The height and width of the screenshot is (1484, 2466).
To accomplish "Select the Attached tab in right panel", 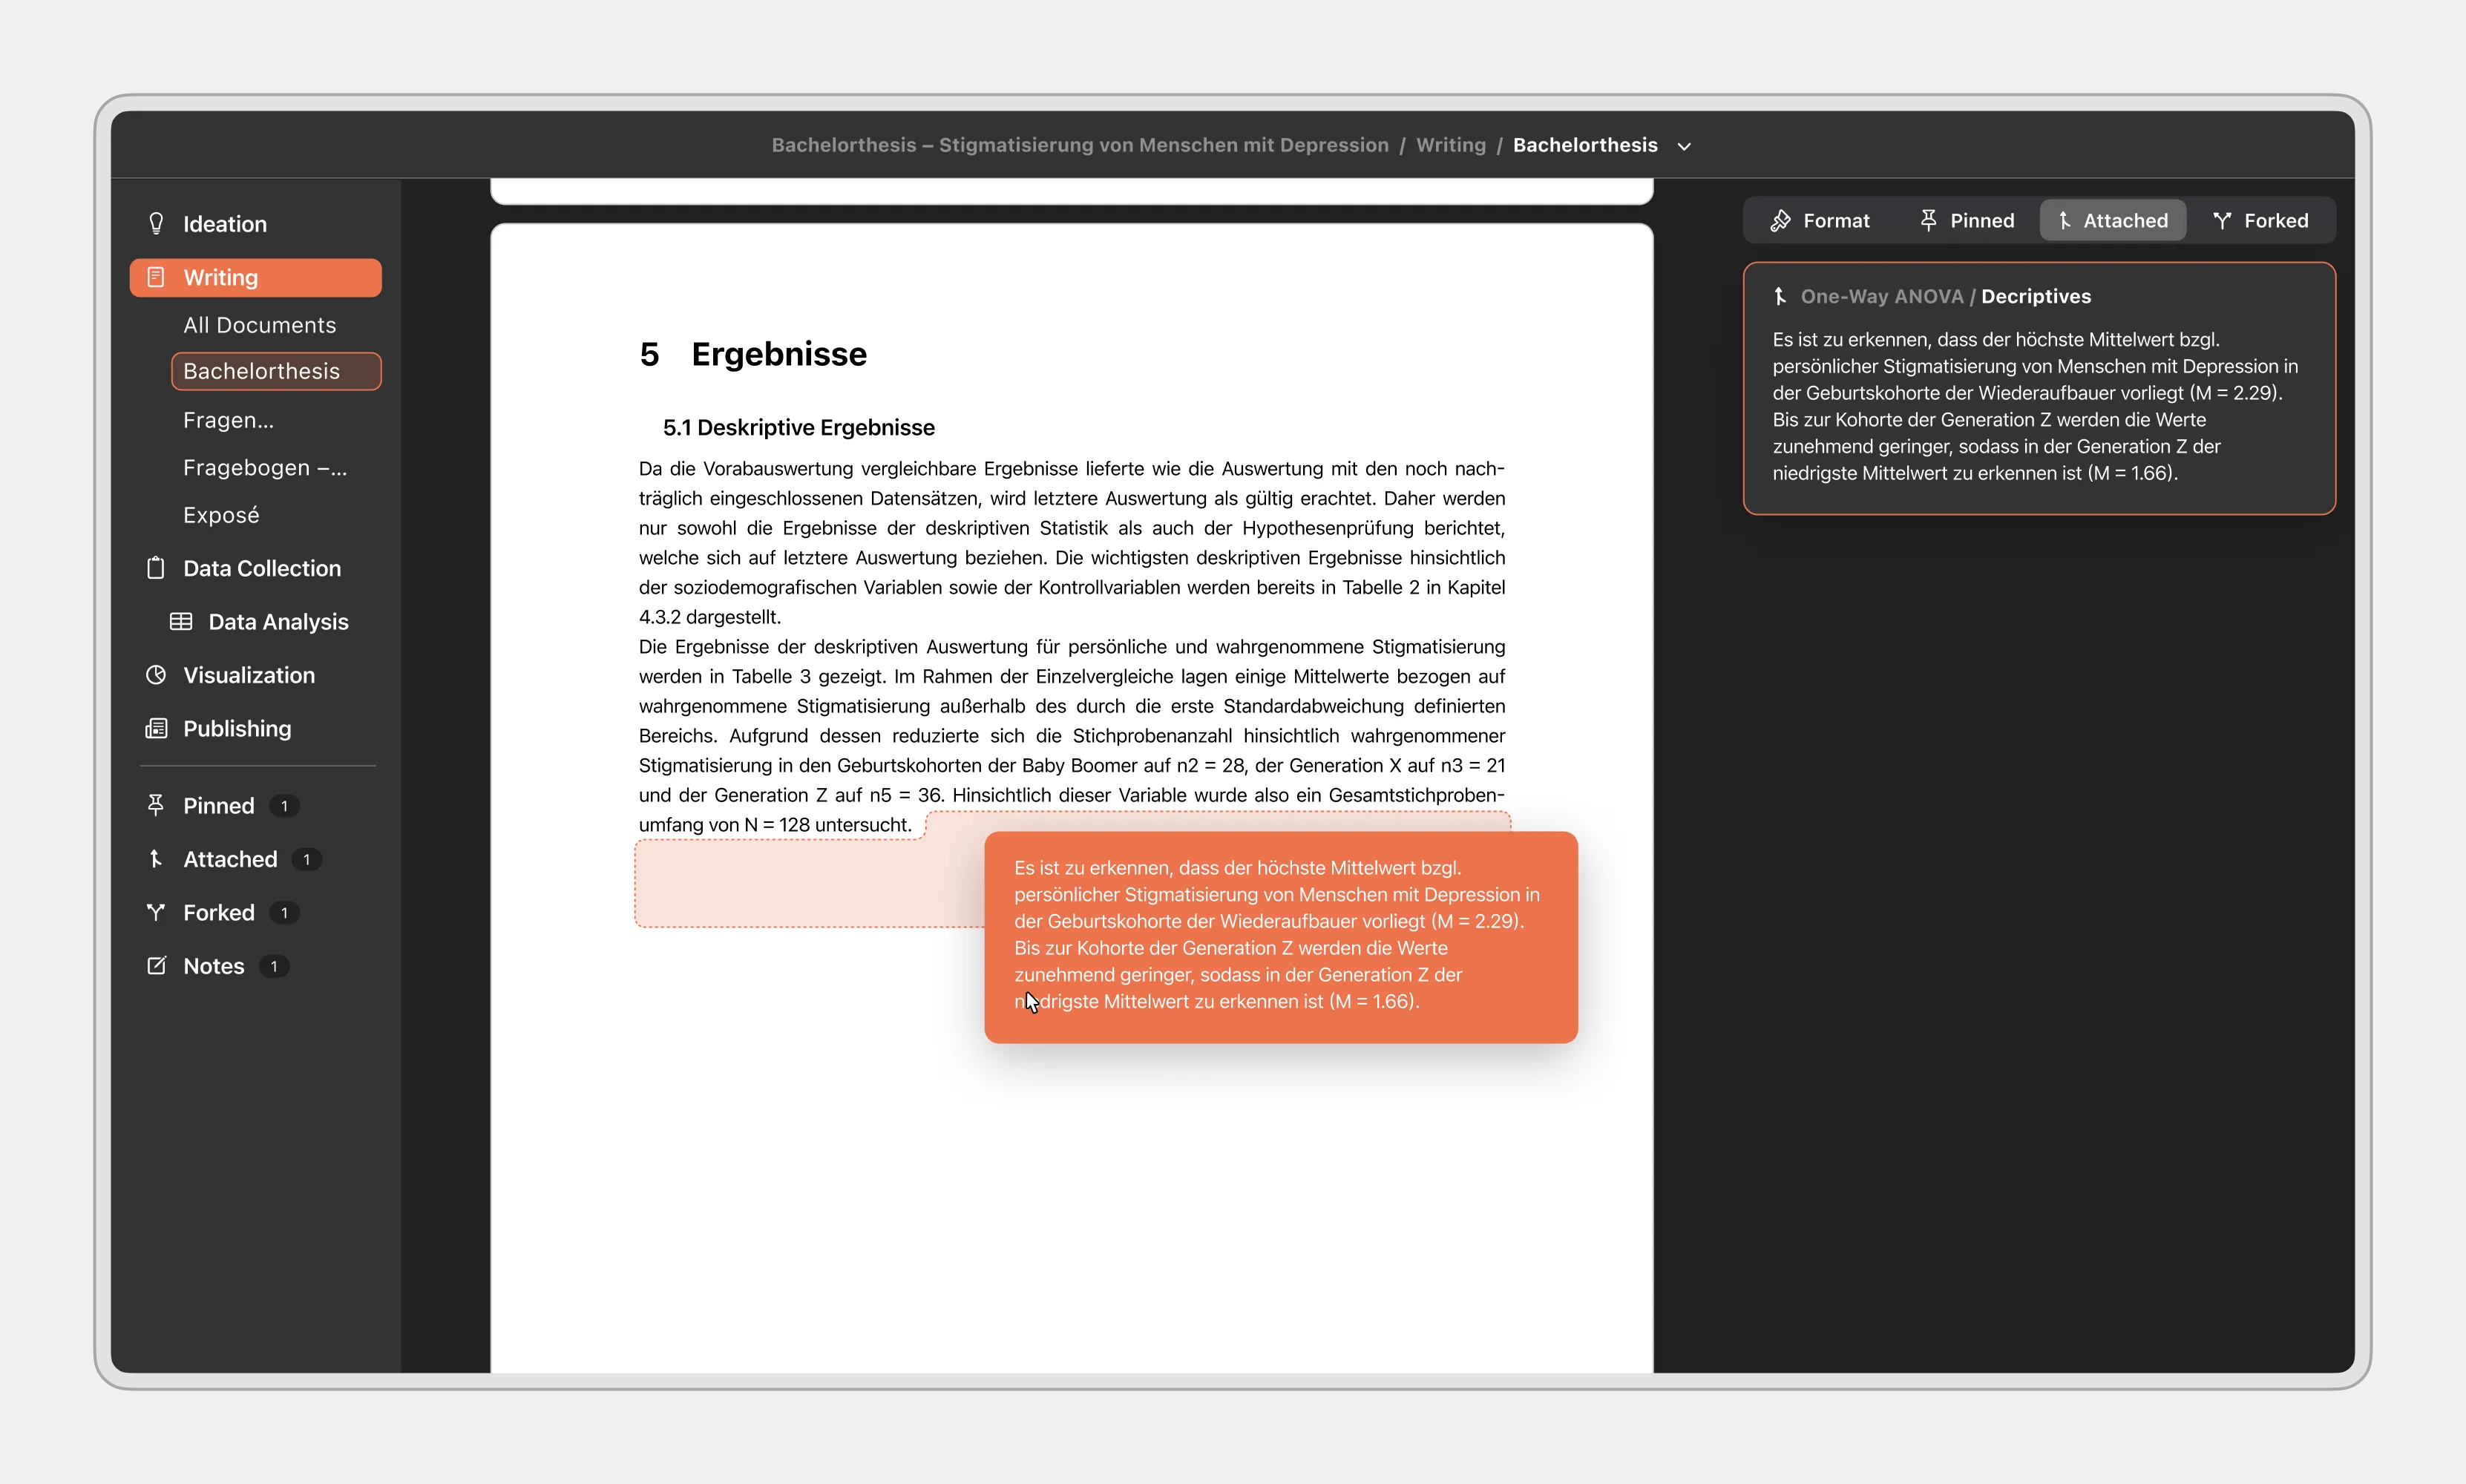I will tap(2112, 220).
